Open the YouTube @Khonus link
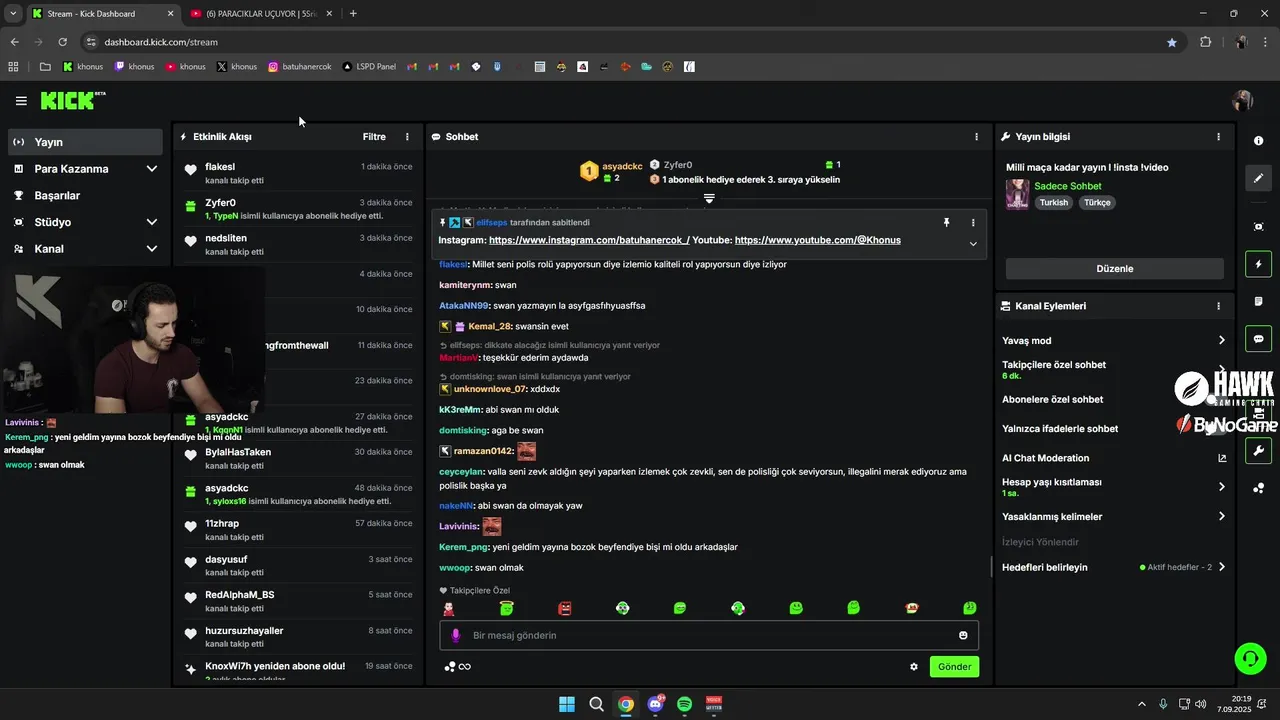 coord(818,240)
